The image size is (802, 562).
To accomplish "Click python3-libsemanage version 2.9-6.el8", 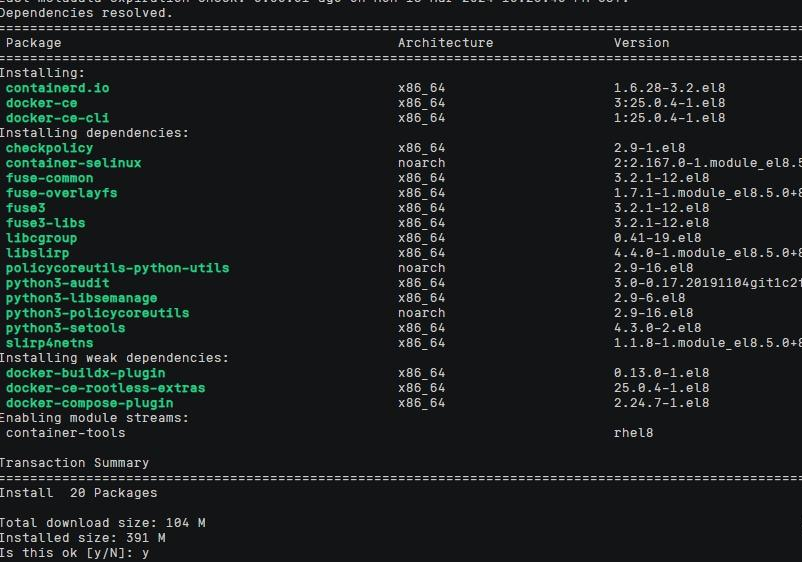I will (x=650, y=298).
